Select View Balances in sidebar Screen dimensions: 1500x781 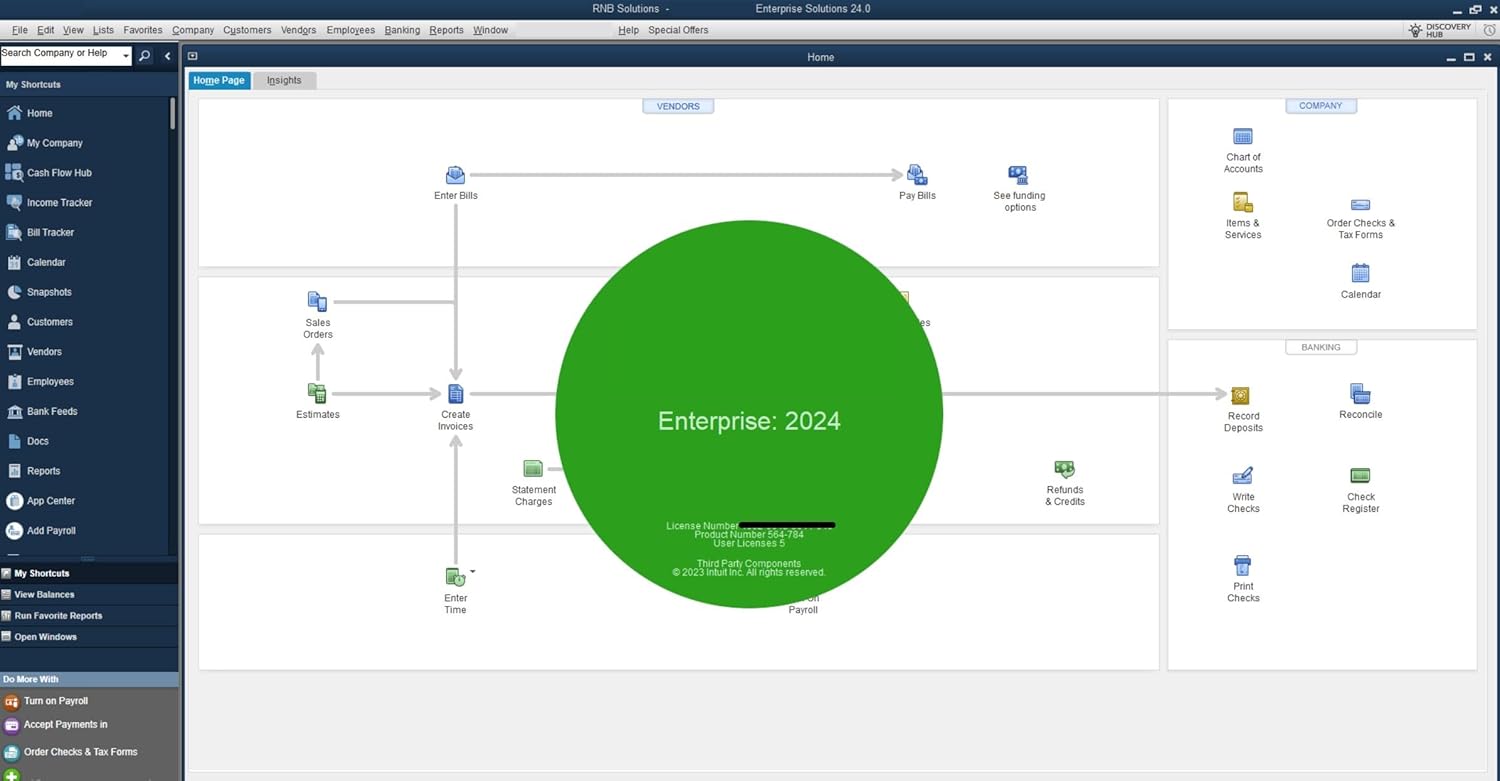[44, 594]
